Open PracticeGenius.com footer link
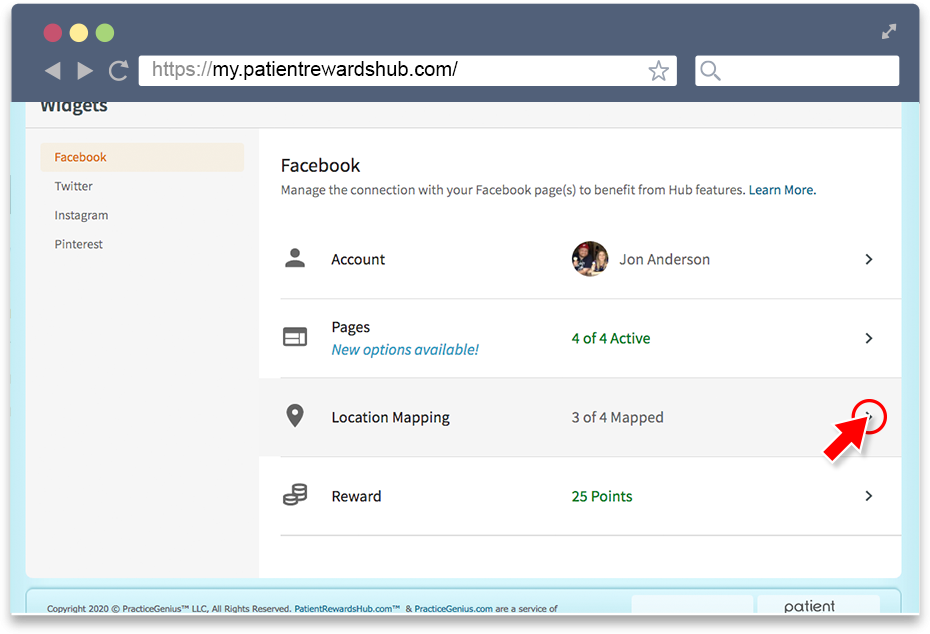Viewport: 930px width, 634px height. pyautogui.click(x=453, y=608)
